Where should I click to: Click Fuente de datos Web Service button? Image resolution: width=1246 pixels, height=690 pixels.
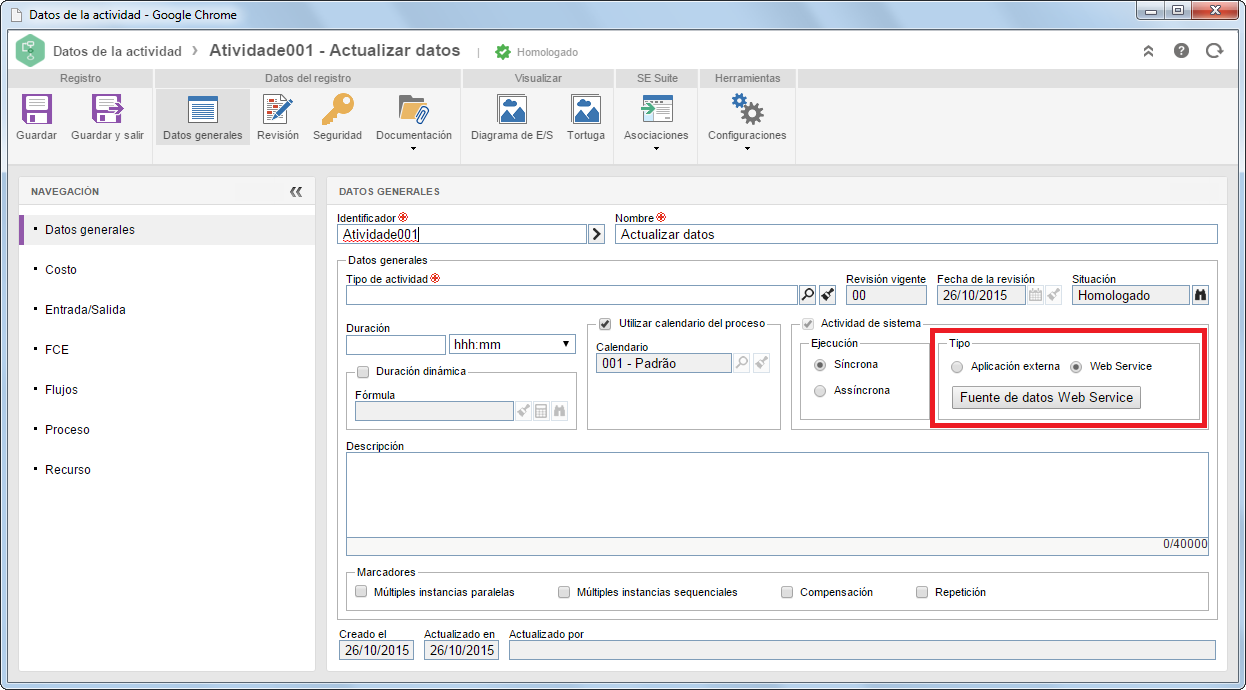pyautogui.click(x=1046, y=397)
